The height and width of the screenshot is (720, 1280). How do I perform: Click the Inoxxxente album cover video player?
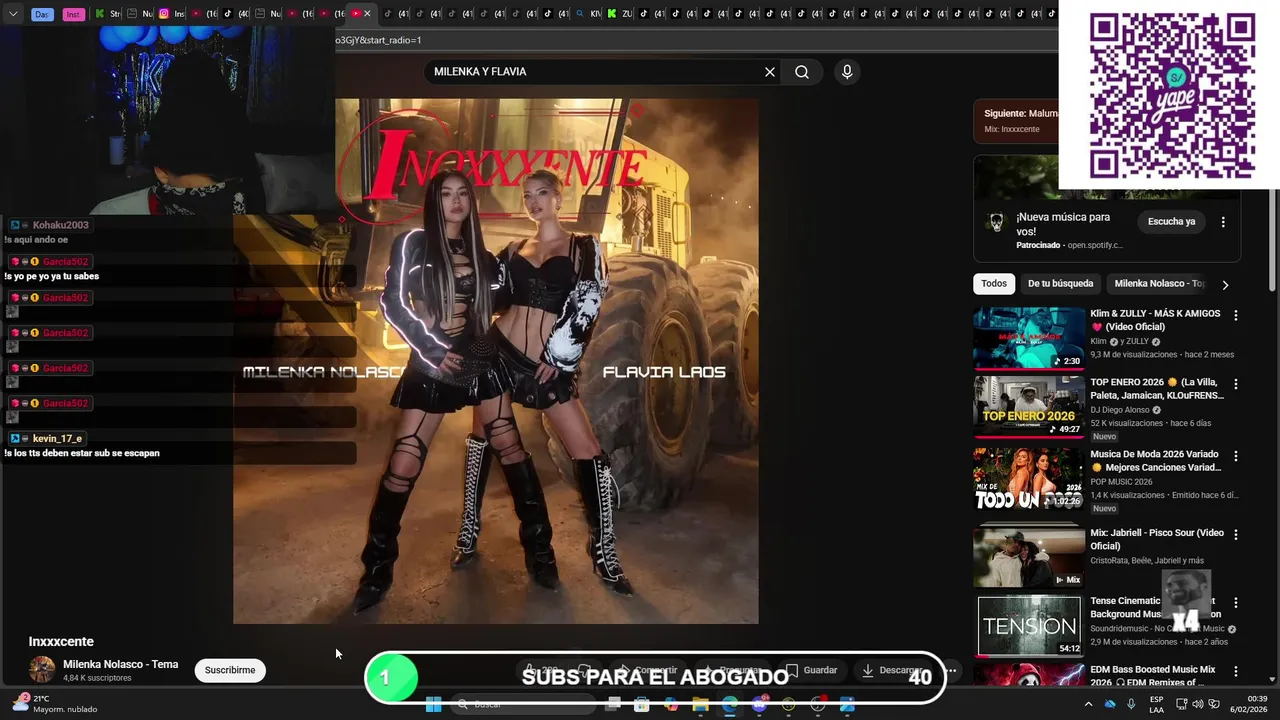496,361
